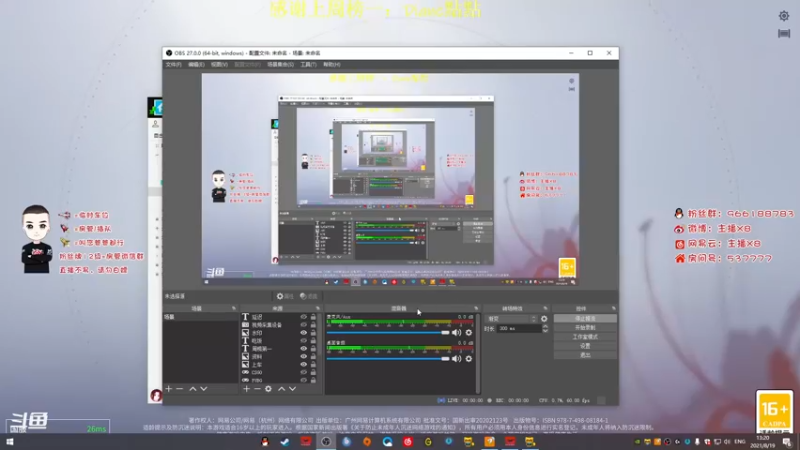Toggle visibility of the 上车 image source

click(x=304, y=364)
